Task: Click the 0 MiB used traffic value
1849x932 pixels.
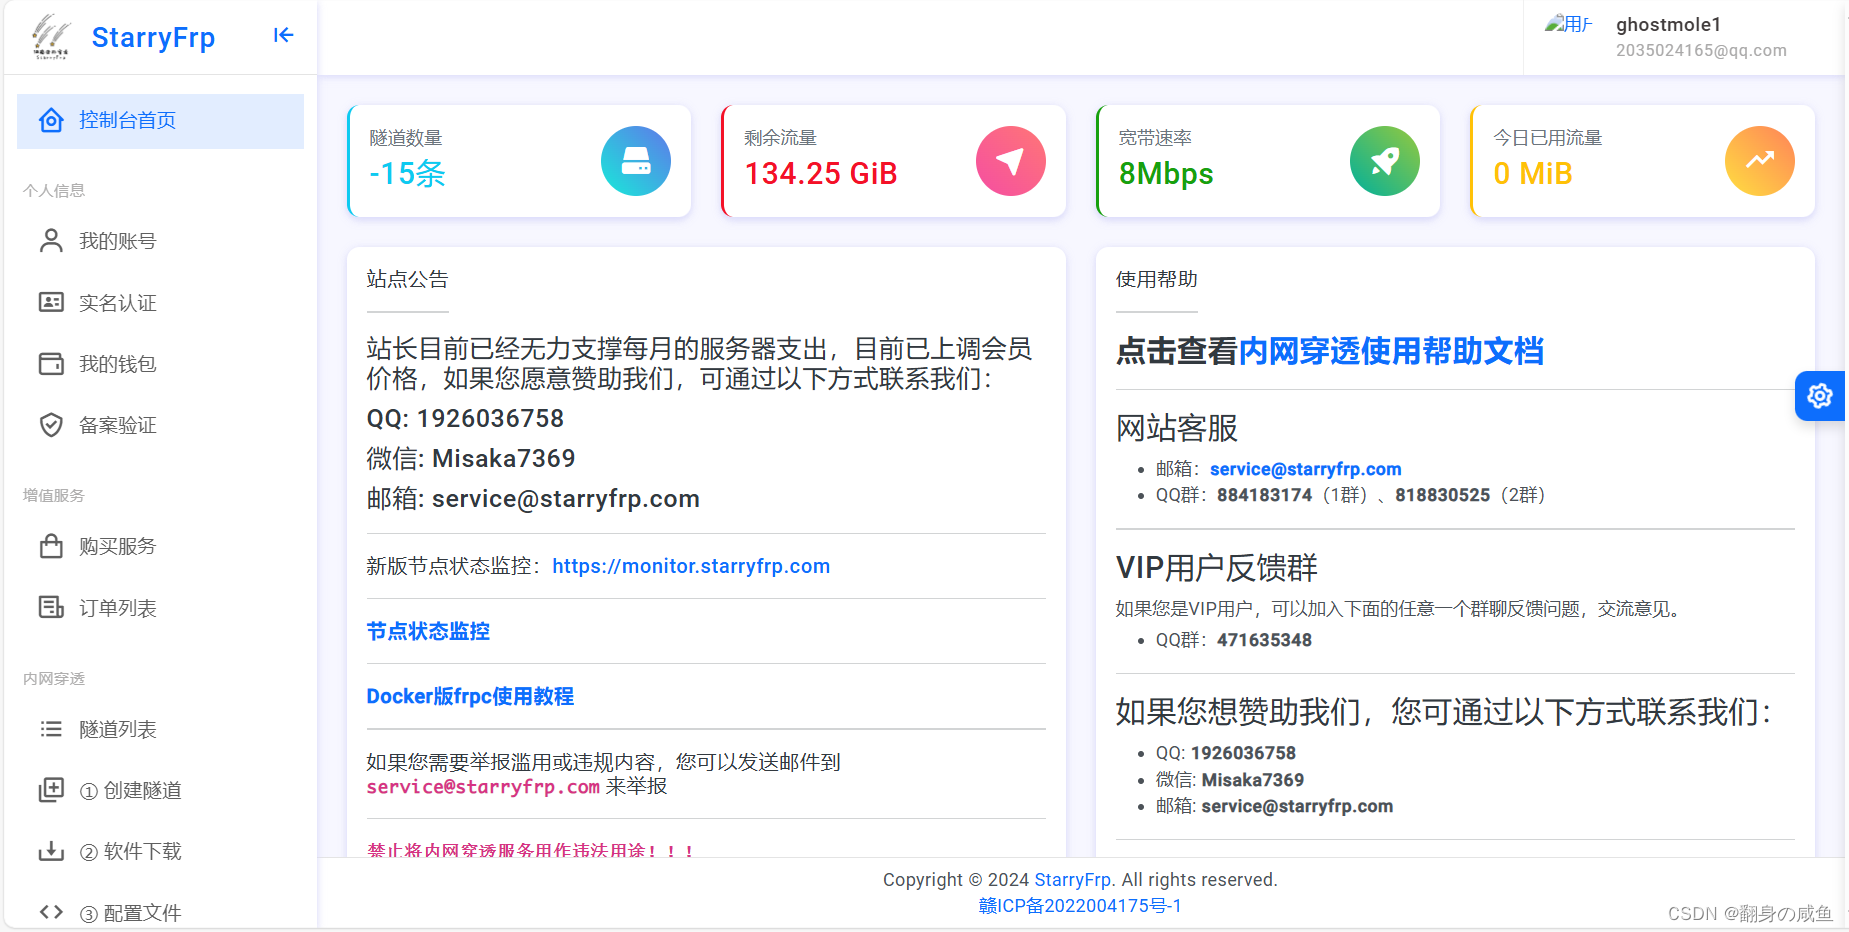Action: (x=1533, y=174)
